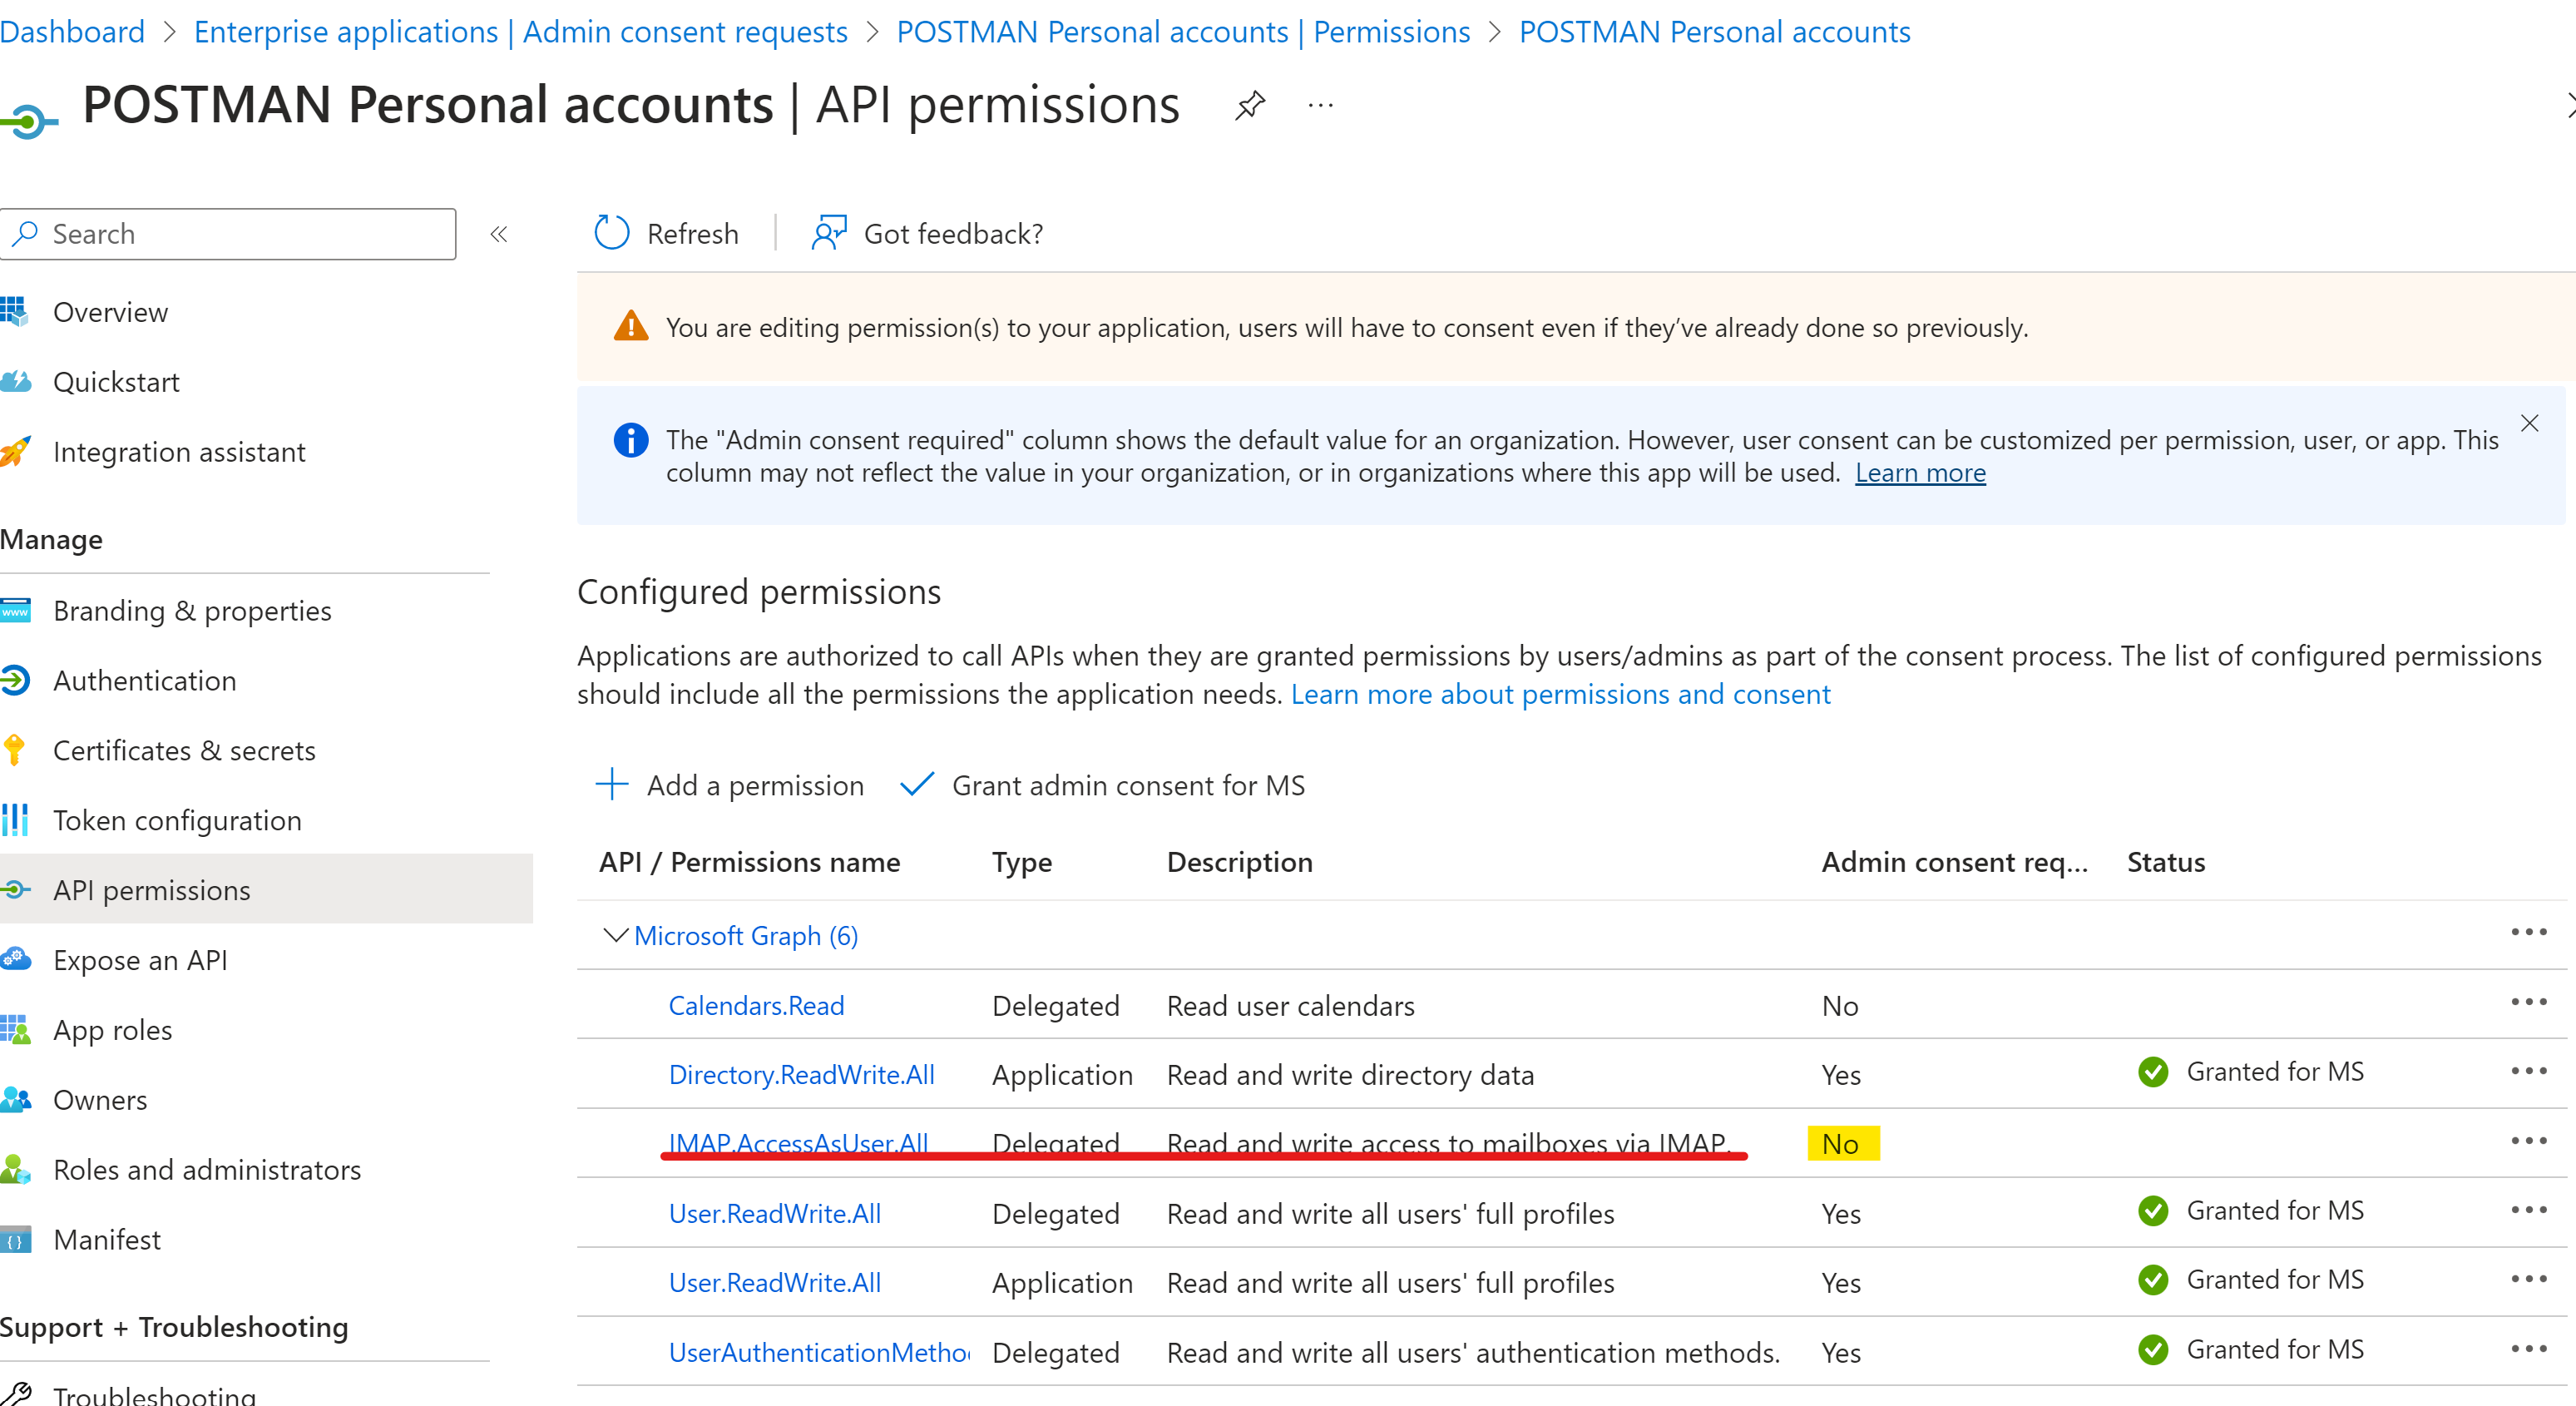The width and height of the screenshot is (2576, 1406).
Task: Open more options for Delegated User.ReadWrite.All row
Action: 2529,1210
